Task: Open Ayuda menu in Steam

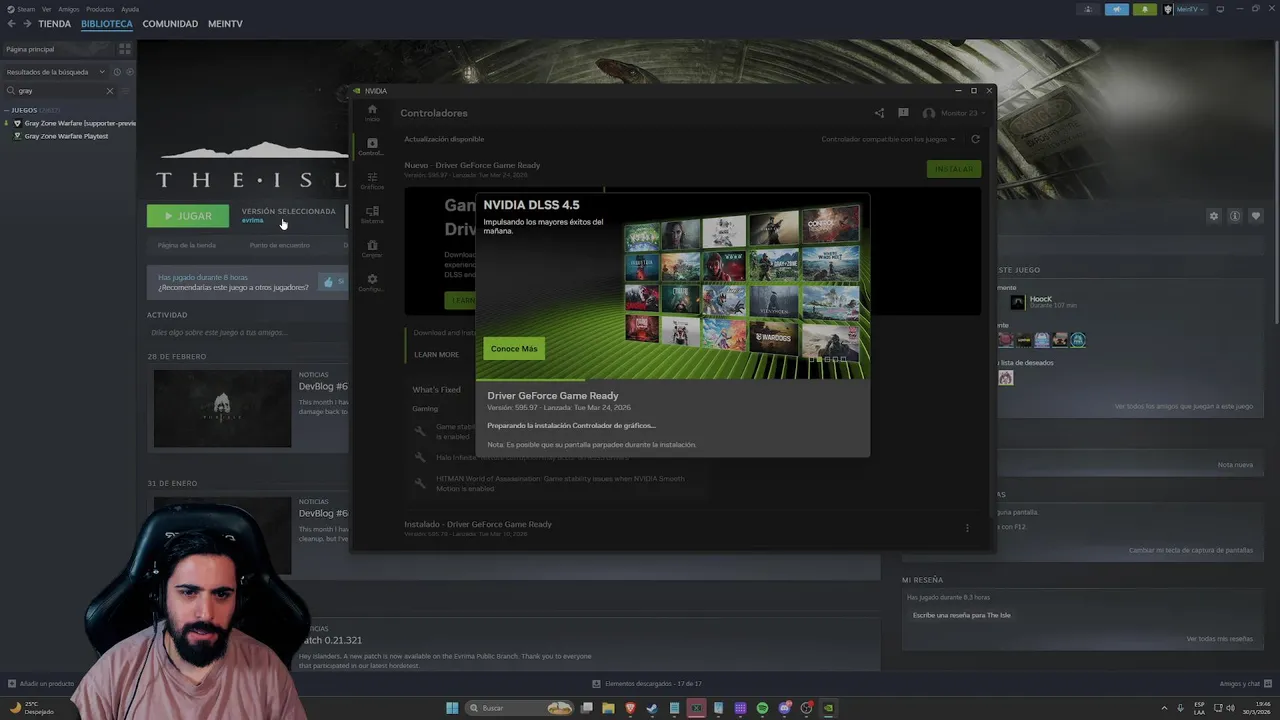Action: 130,9
